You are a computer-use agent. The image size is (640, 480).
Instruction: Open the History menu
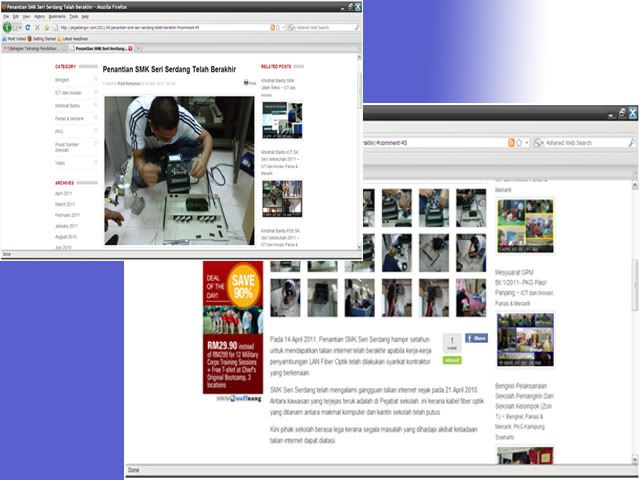click(x=39, y=17)
